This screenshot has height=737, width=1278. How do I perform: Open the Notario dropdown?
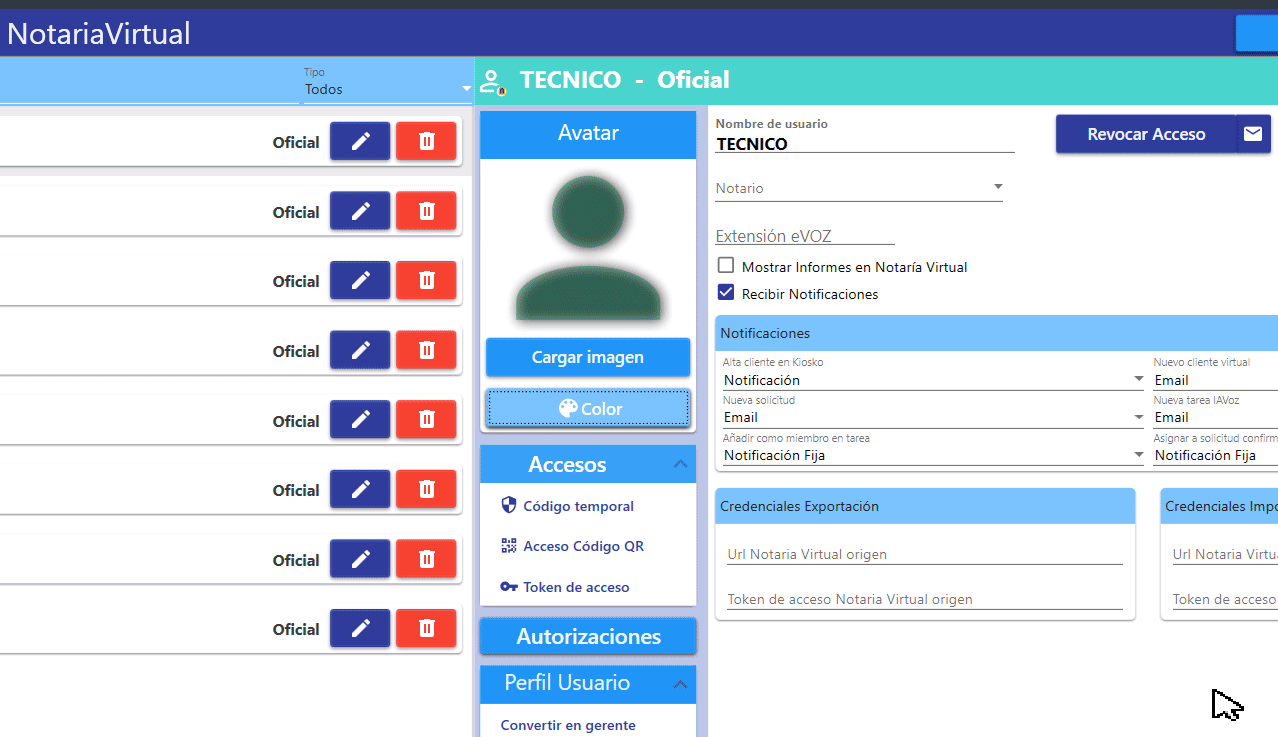click(x=859, y=188)
